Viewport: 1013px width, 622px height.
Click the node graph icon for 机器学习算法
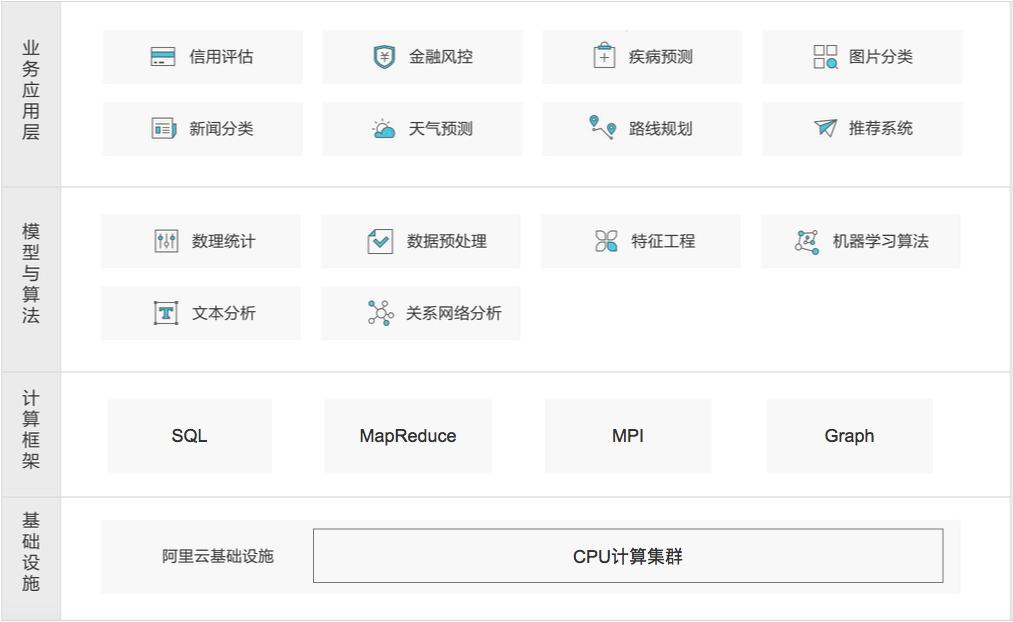tap(807, 241)
